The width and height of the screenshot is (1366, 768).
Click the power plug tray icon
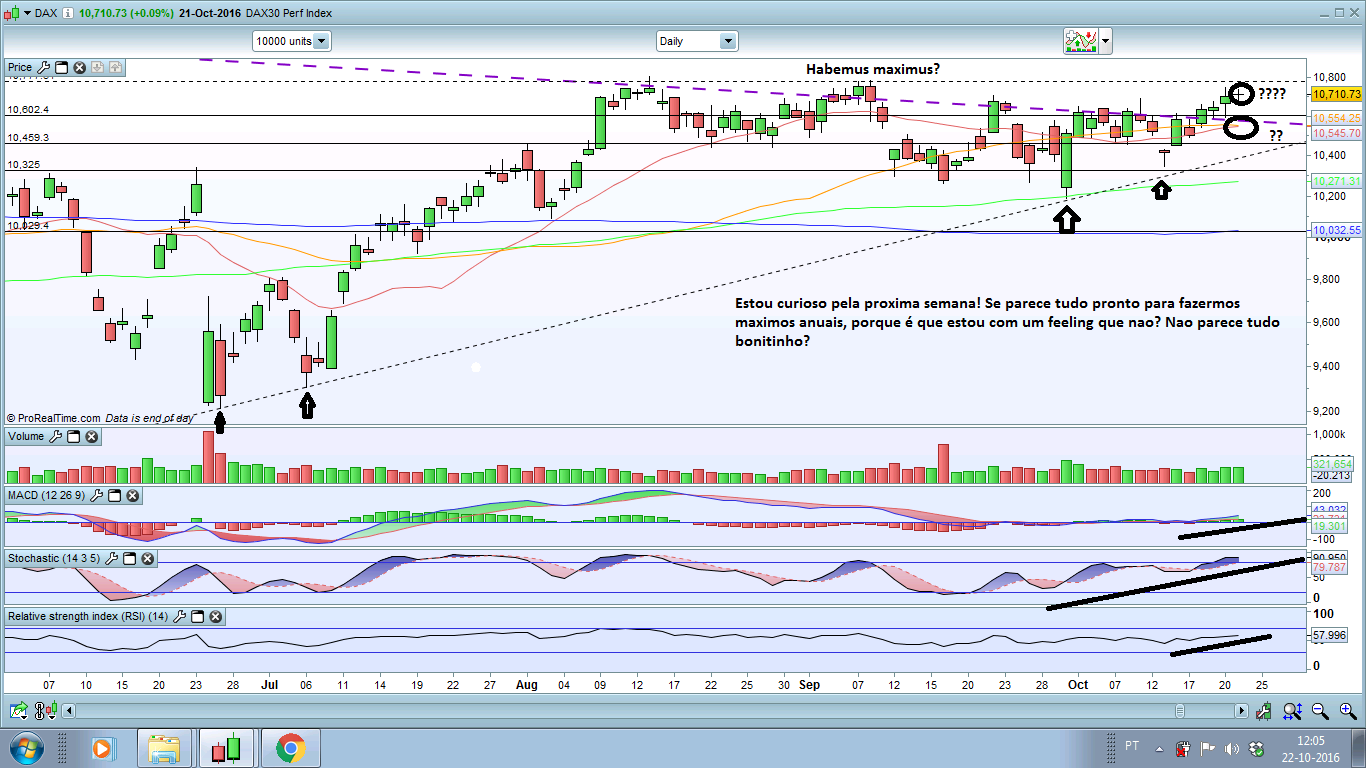pos(1184,748)
